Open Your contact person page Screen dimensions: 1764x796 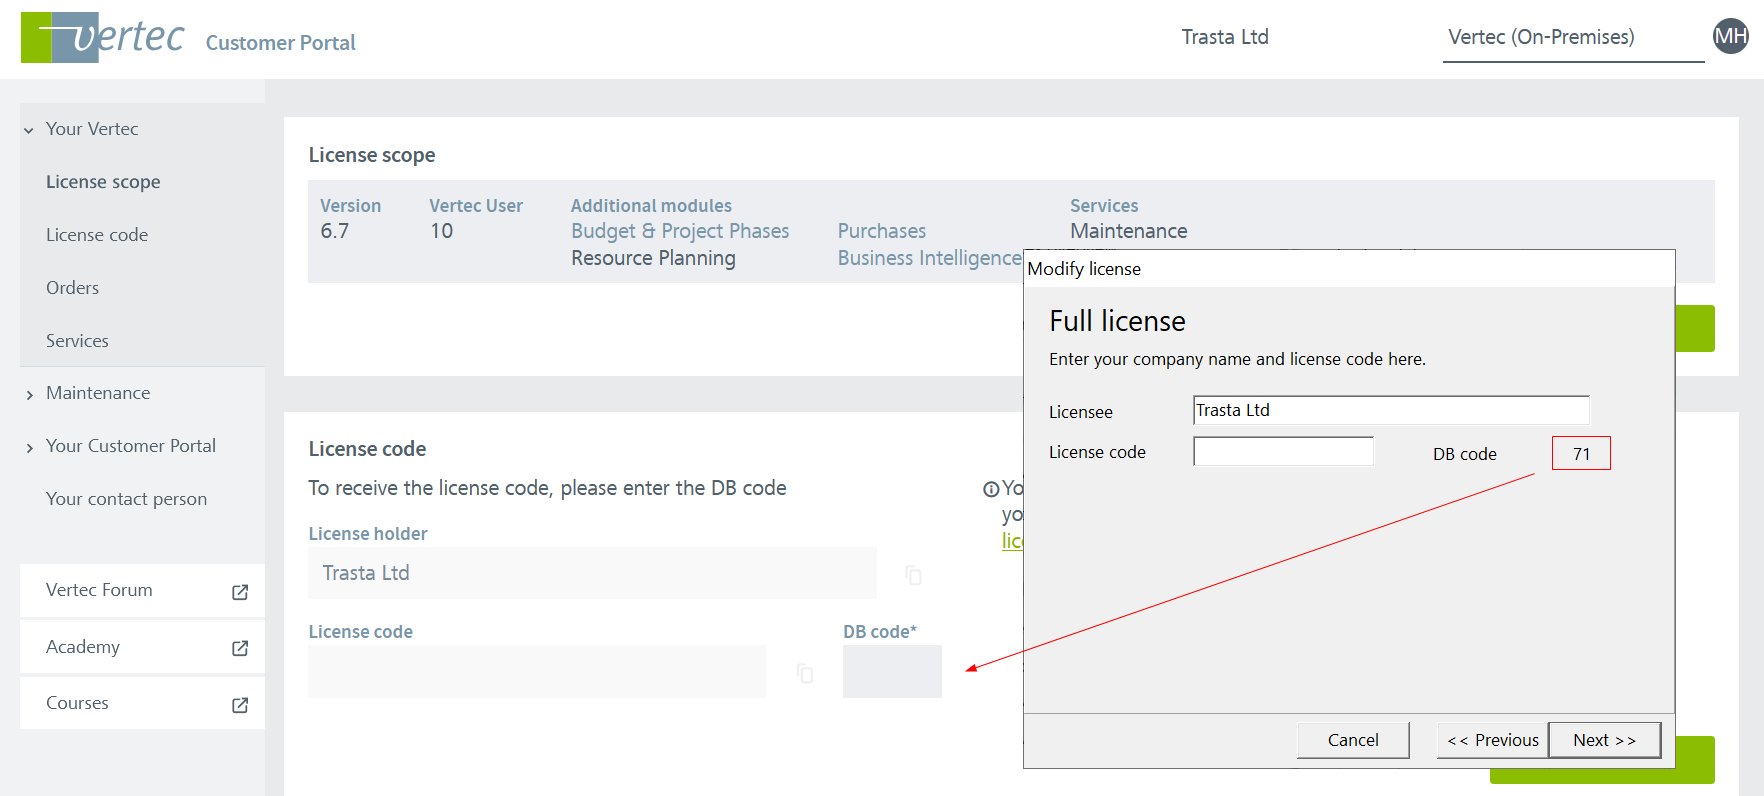[x=126, y=499]
